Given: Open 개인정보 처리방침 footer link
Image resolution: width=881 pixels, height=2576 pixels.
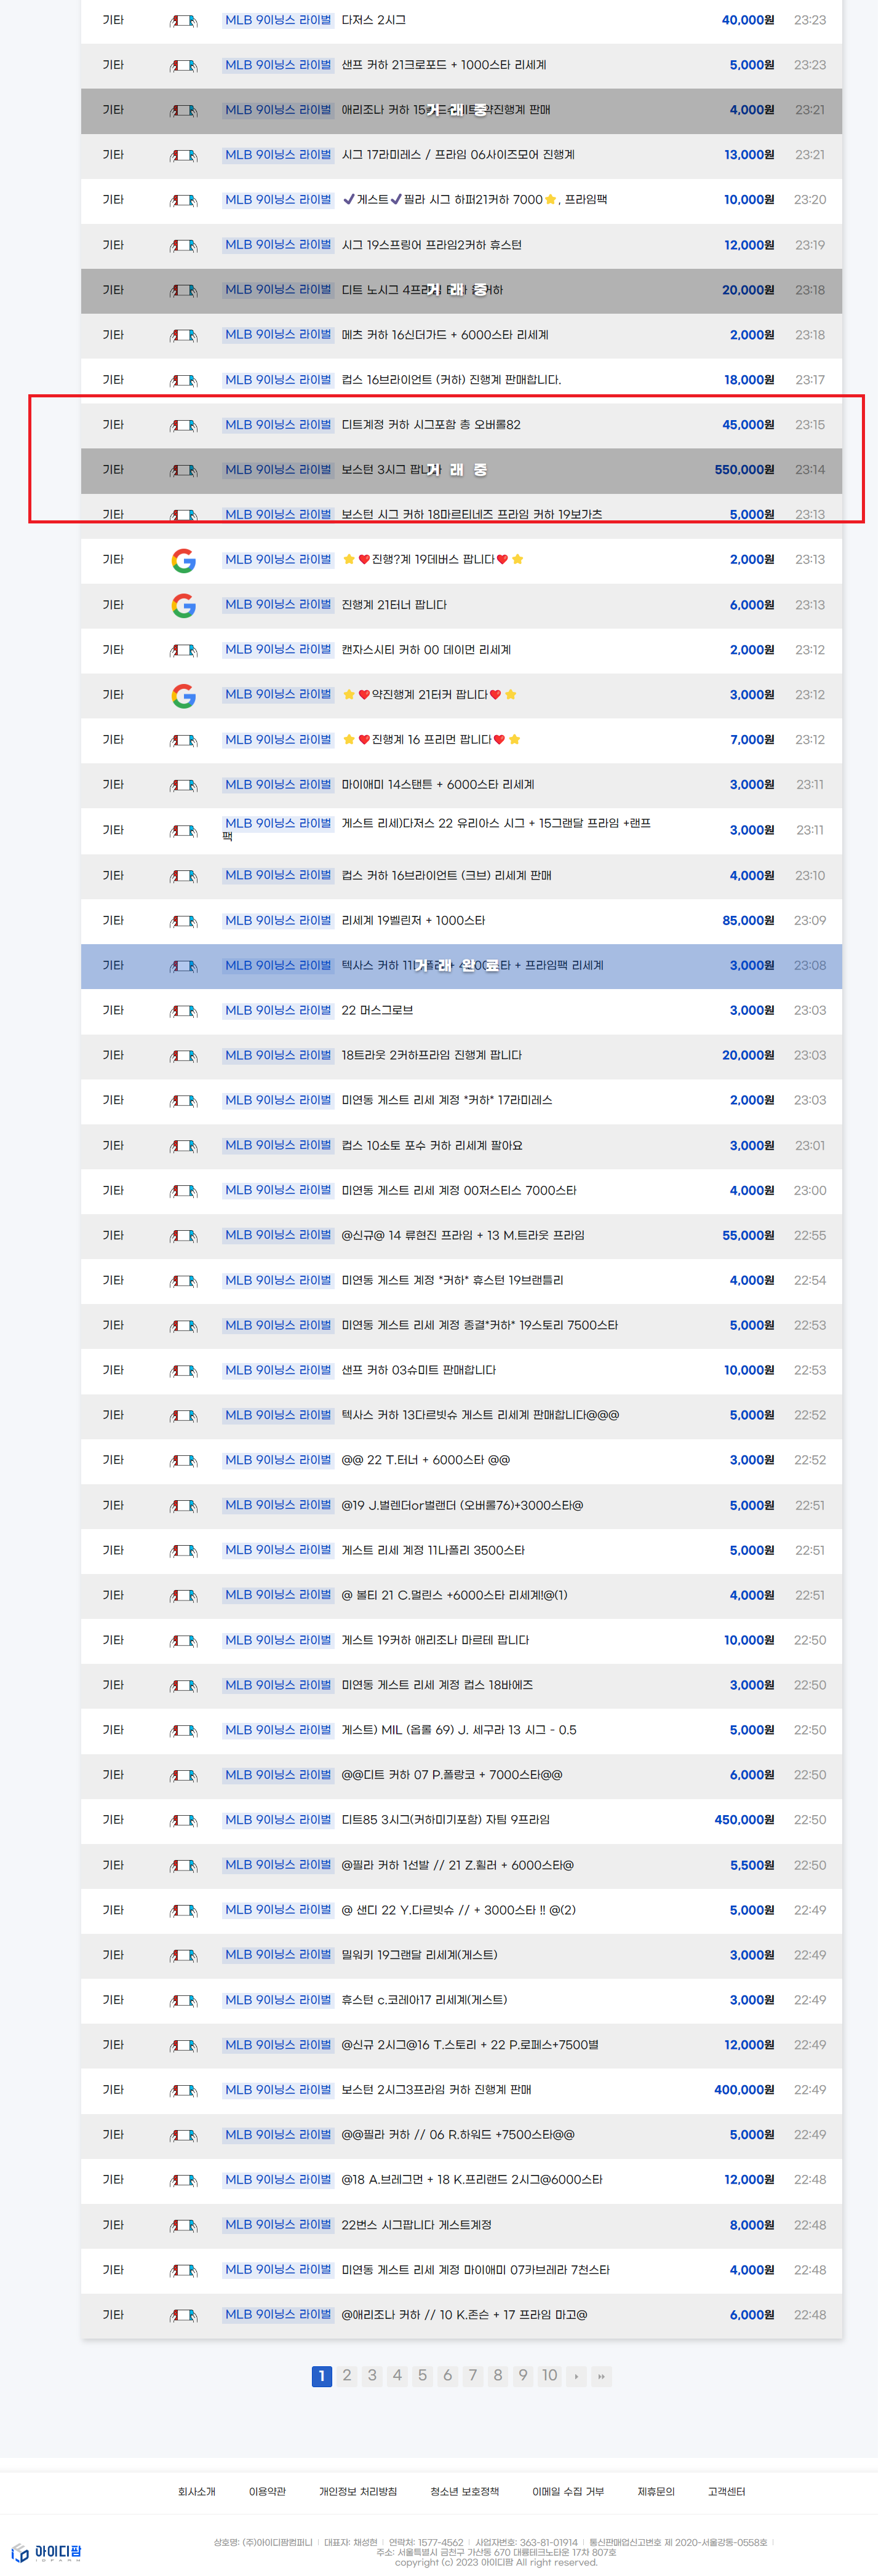Looking at the screenshot, I should tap(358, 2492).
